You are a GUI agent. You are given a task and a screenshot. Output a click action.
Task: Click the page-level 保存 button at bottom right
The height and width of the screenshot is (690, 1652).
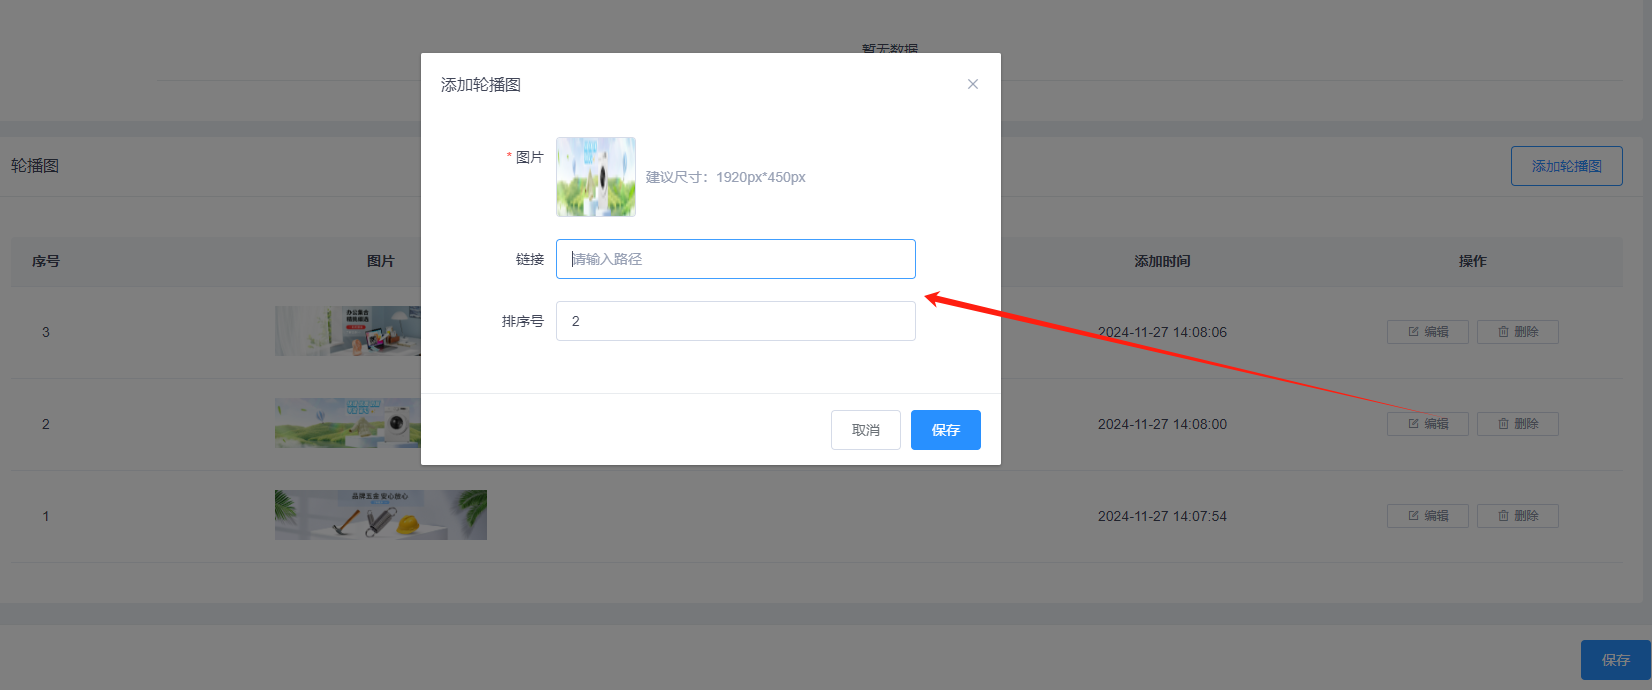click(x=1615, y=660)
